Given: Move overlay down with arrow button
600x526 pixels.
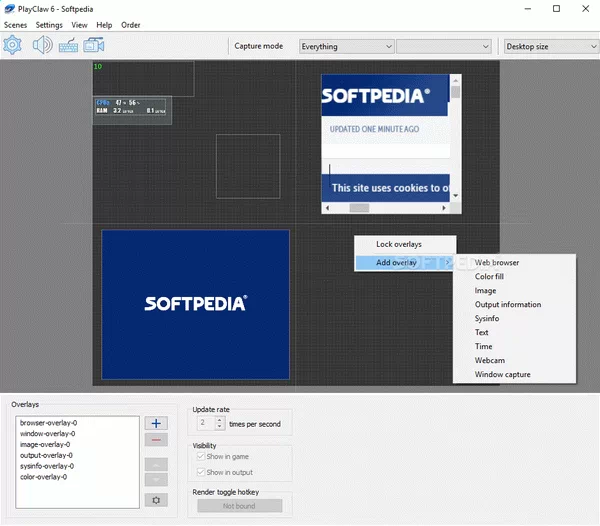Looking at the screenshot, I should 156,480.
